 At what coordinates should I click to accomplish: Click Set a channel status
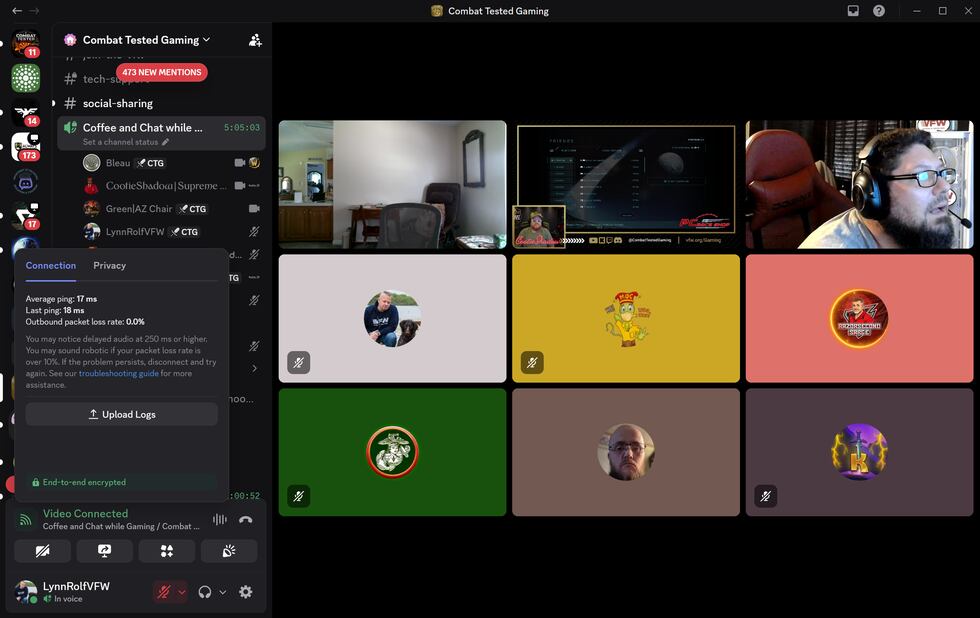[x=120, y=142]
